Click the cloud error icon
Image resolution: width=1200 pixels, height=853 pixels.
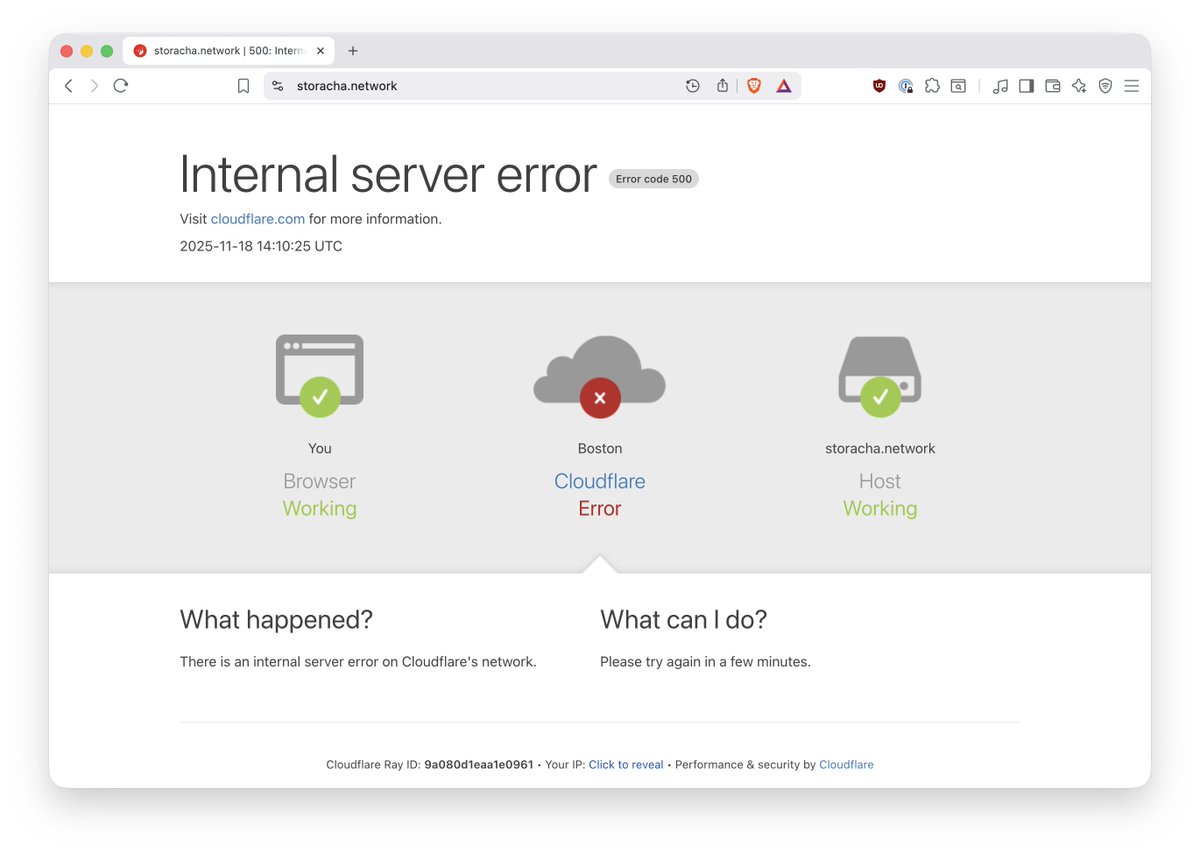(600, 376)
